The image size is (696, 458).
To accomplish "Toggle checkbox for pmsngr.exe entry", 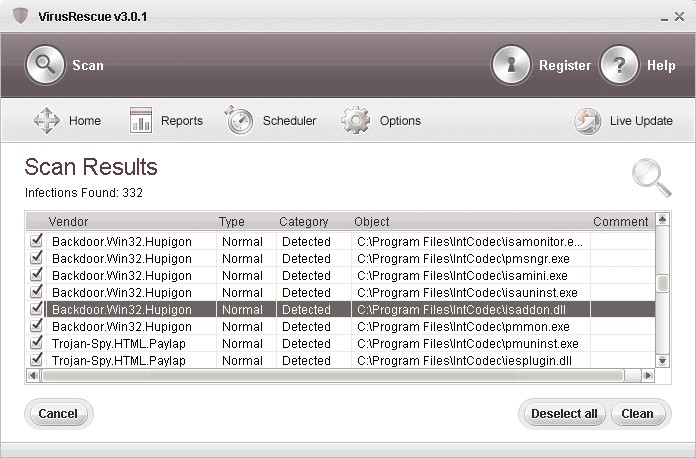I will pyautogui.click(x=37, y=258).
